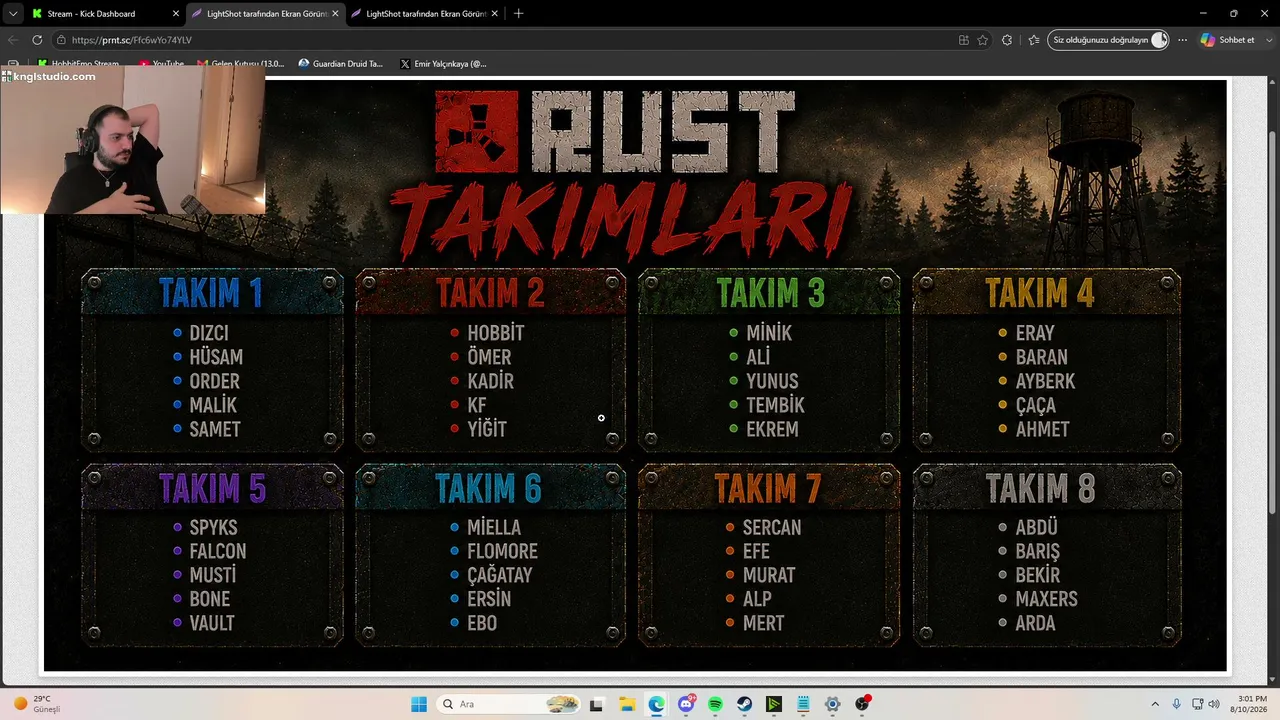
Task: Click the Rust Takımları screenshot image
Action: 635,375
